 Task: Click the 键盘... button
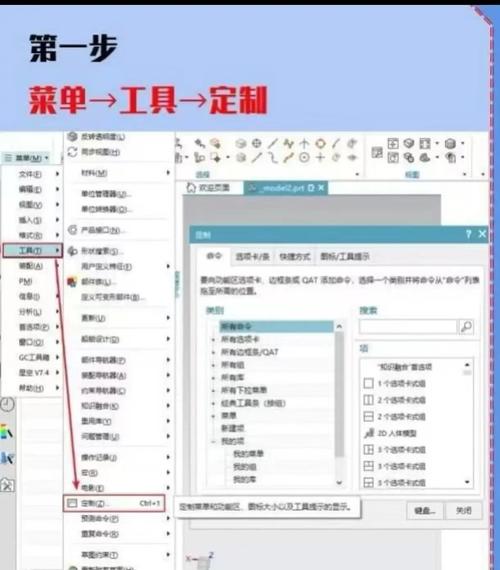pos(425,511)
